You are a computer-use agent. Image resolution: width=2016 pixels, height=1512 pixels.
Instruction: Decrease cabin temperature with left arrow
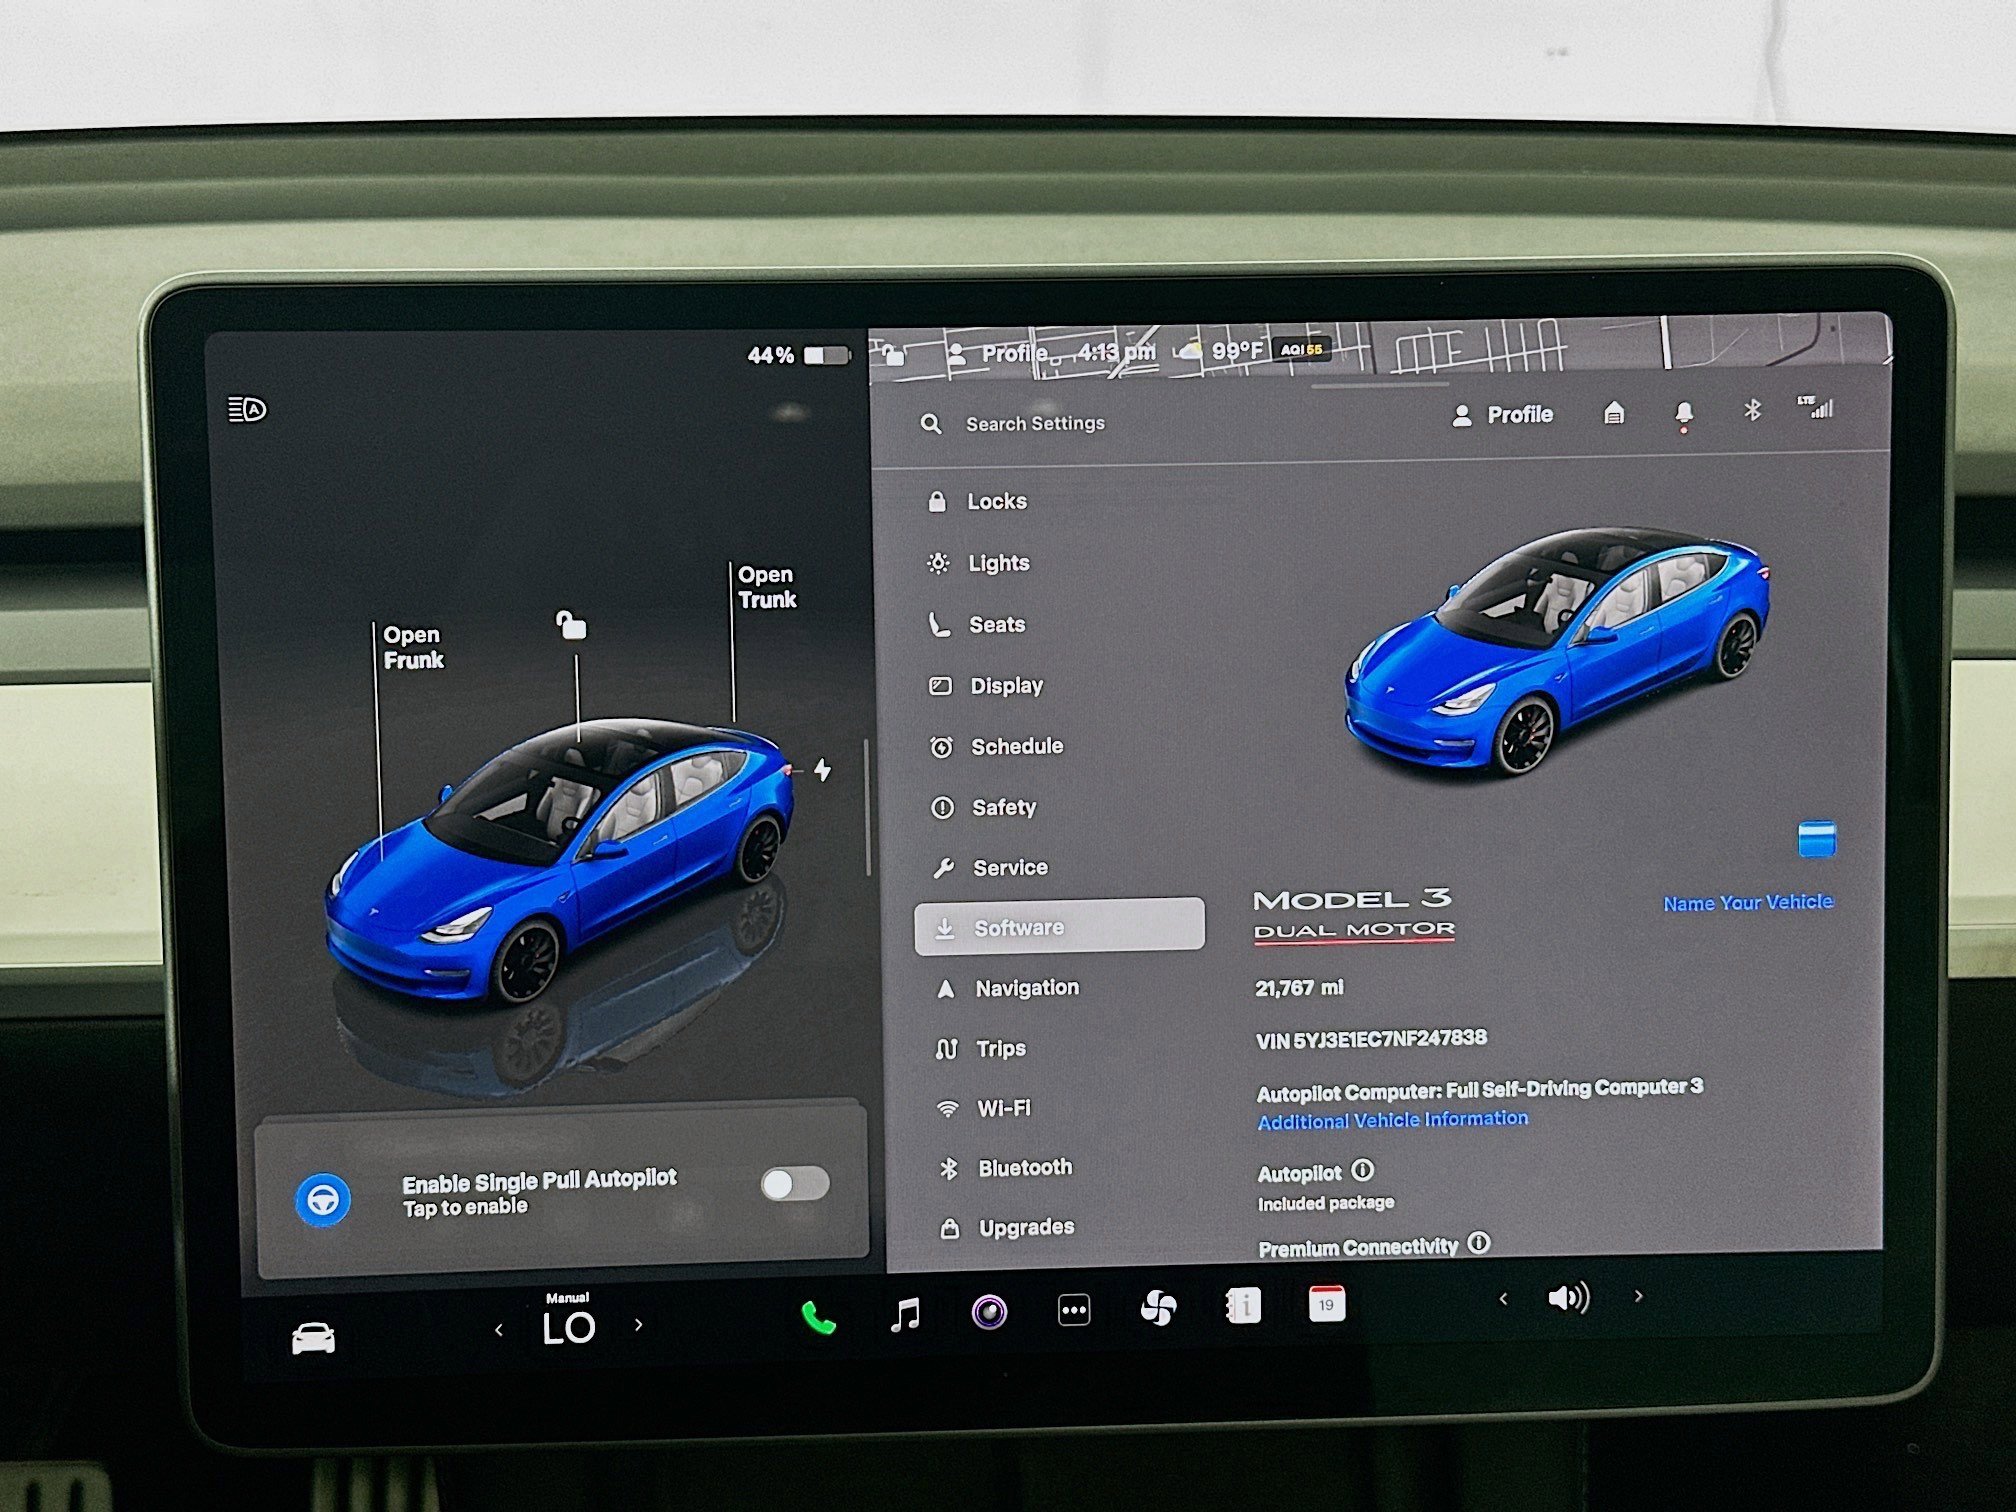(x=499, y=1330)
